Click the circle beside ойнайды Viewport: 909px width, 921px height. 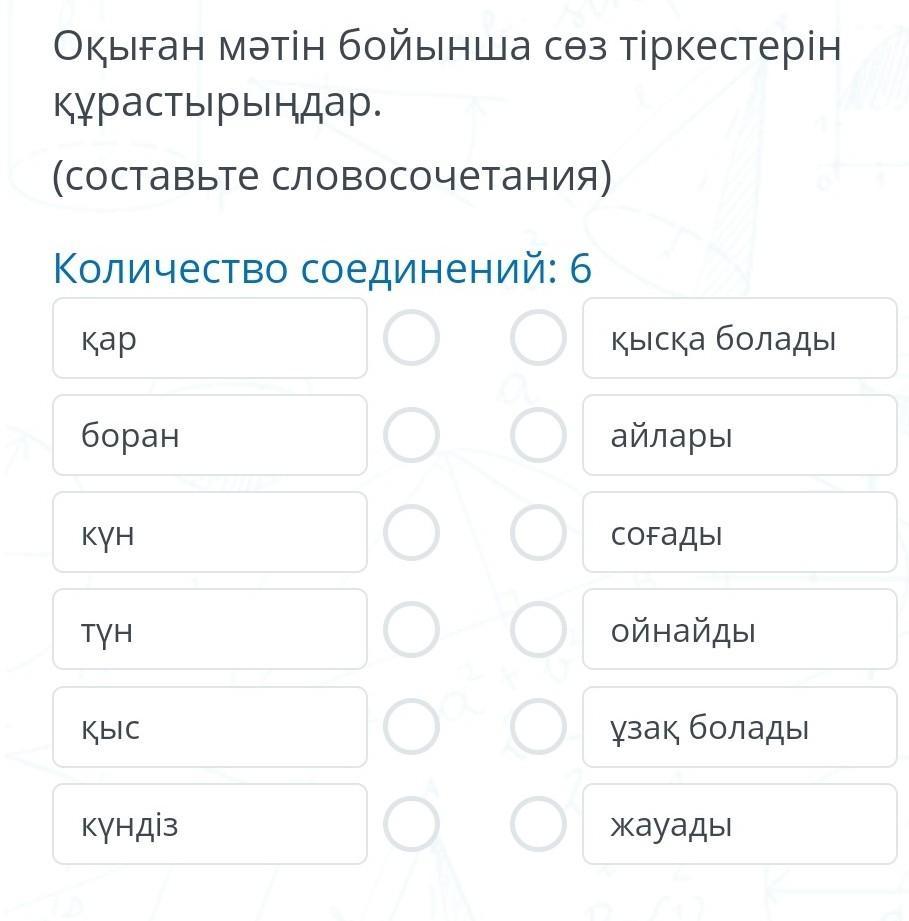539,630
